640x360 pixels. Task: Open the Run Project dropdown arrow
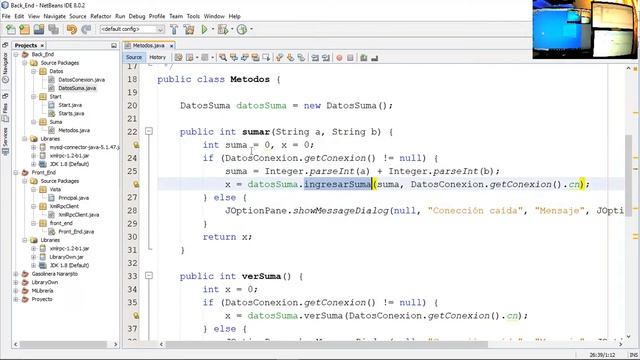click(x=213, y=29)
